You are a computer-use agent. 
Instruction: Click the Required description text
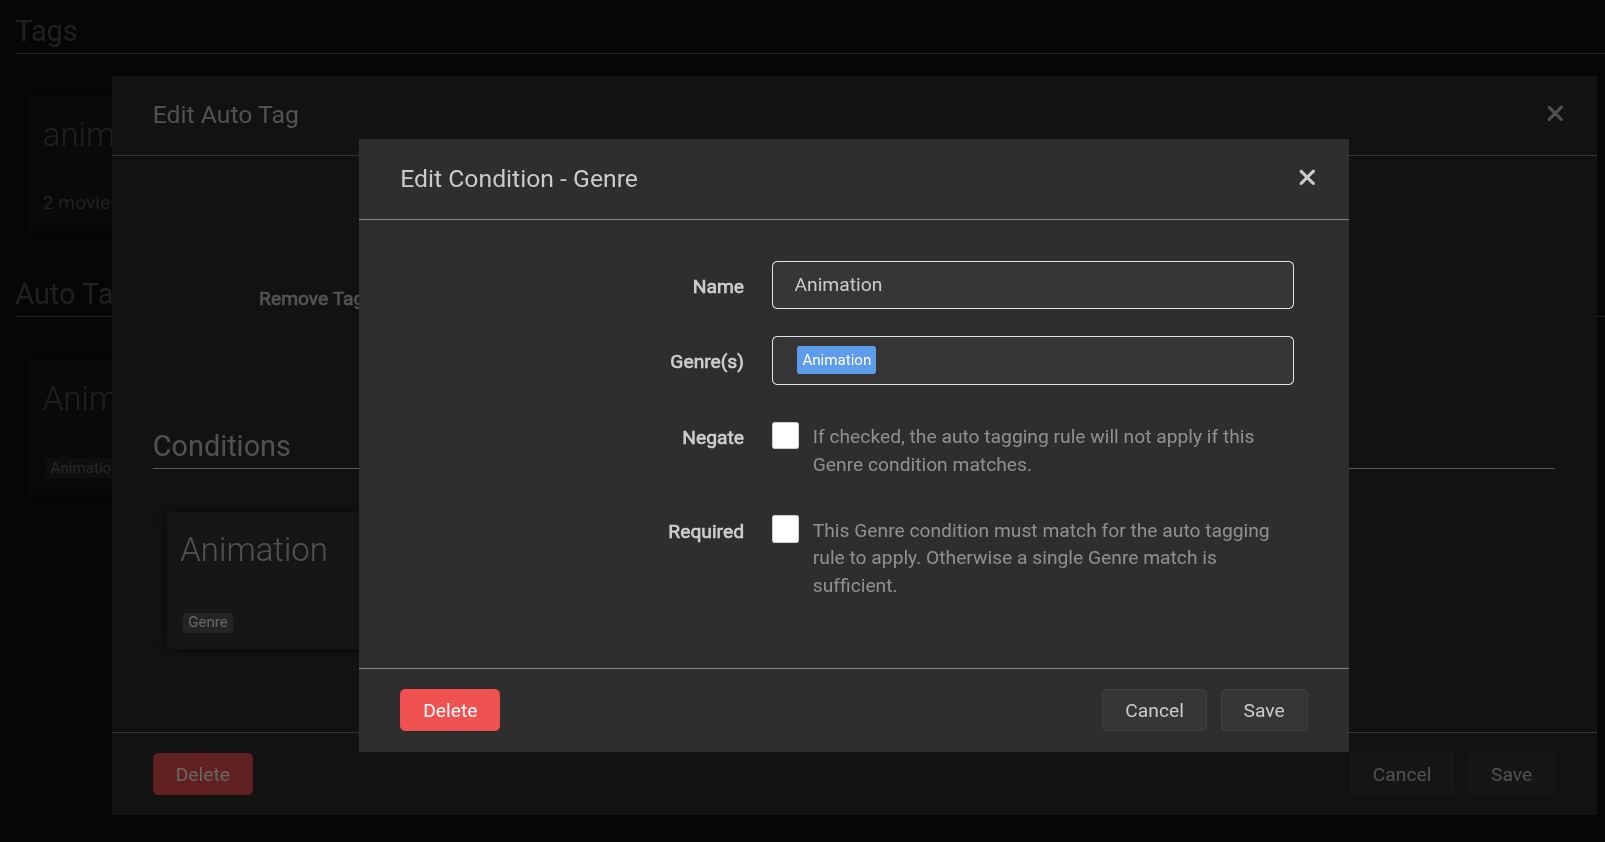point(1040,558)
